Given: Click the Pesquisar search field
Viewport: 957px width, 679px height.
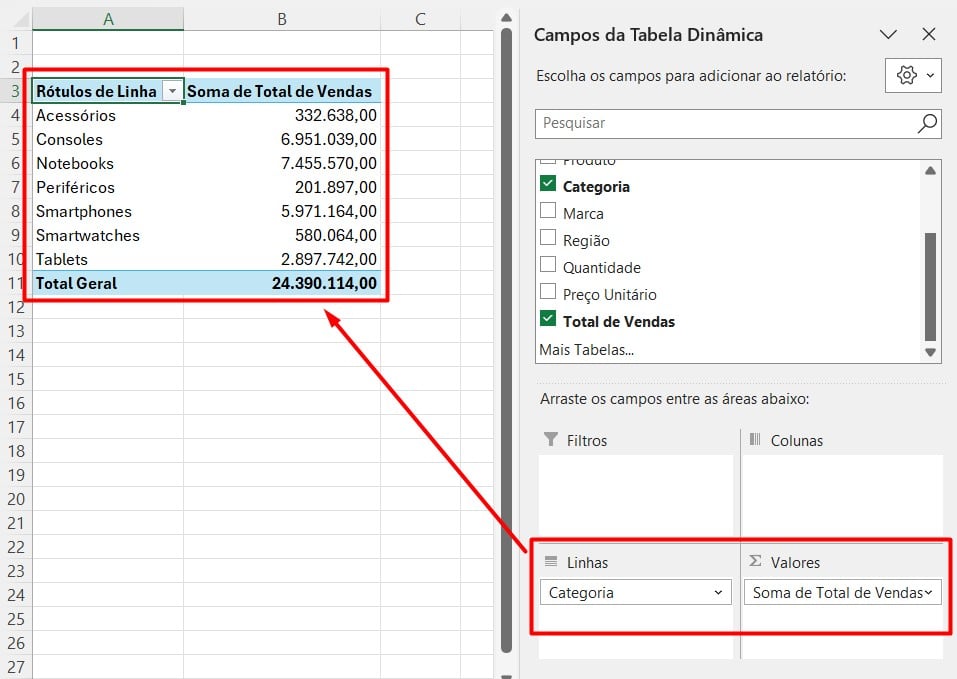Looking at the screenshot, I should click(738, 123).
